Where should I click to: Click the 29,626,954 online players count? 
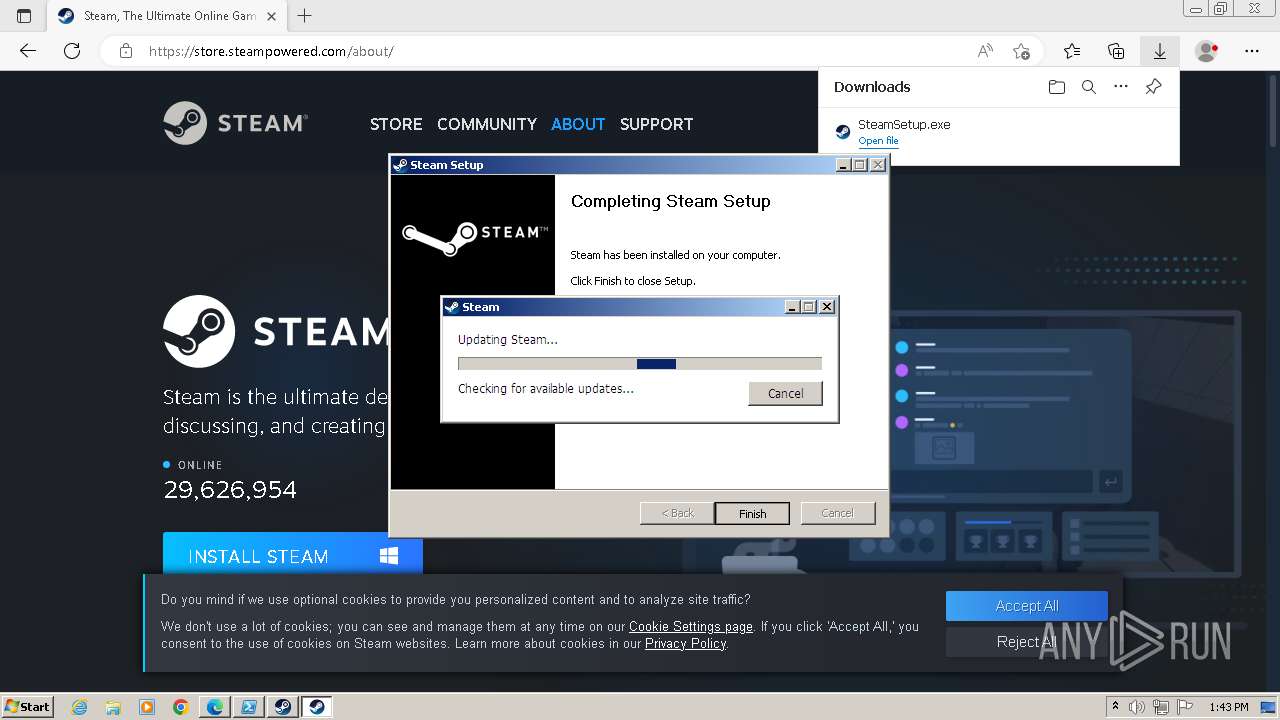[x=230, y=490]
